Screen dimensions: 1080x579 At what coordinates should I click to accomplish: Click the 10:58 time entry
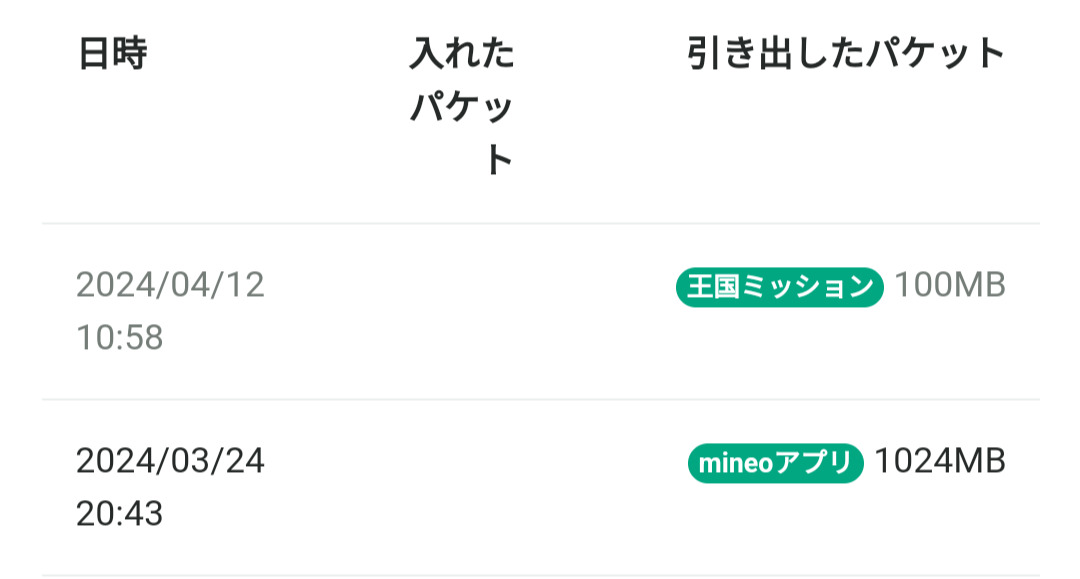click(119, 338)
